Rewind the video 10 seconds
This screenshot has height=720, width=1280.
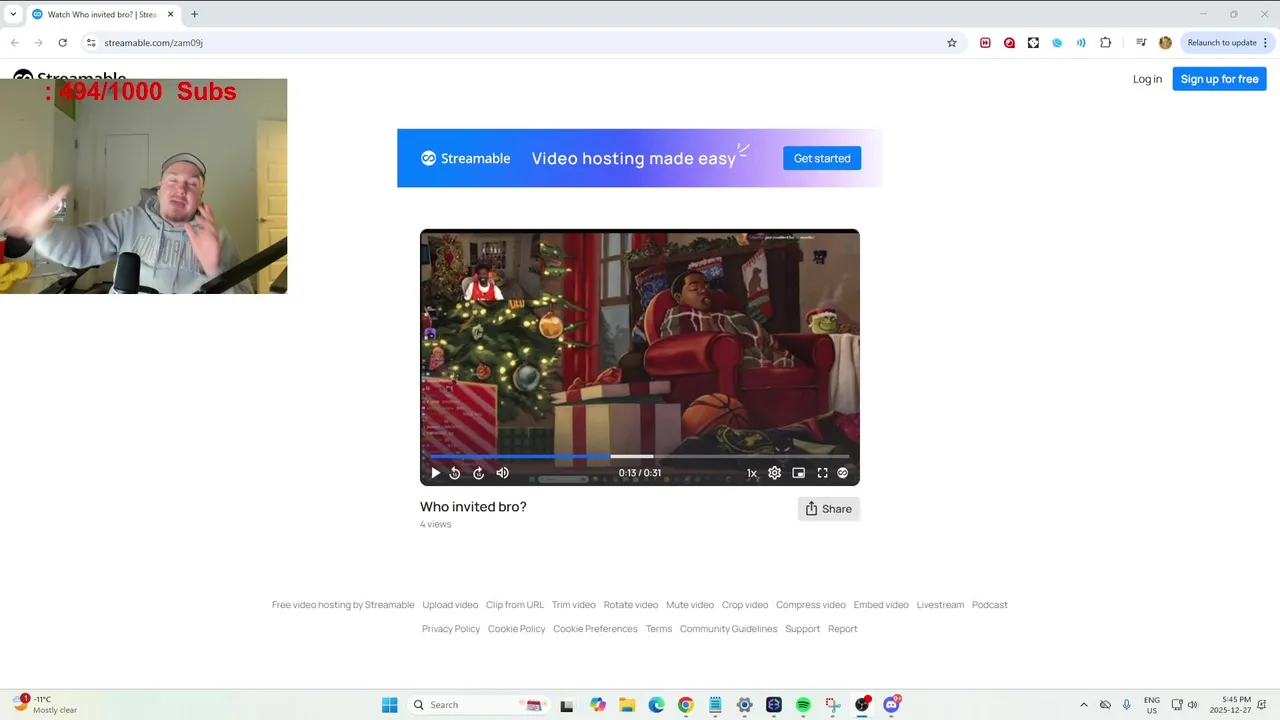pyautogui.click(x=455, y=473)
